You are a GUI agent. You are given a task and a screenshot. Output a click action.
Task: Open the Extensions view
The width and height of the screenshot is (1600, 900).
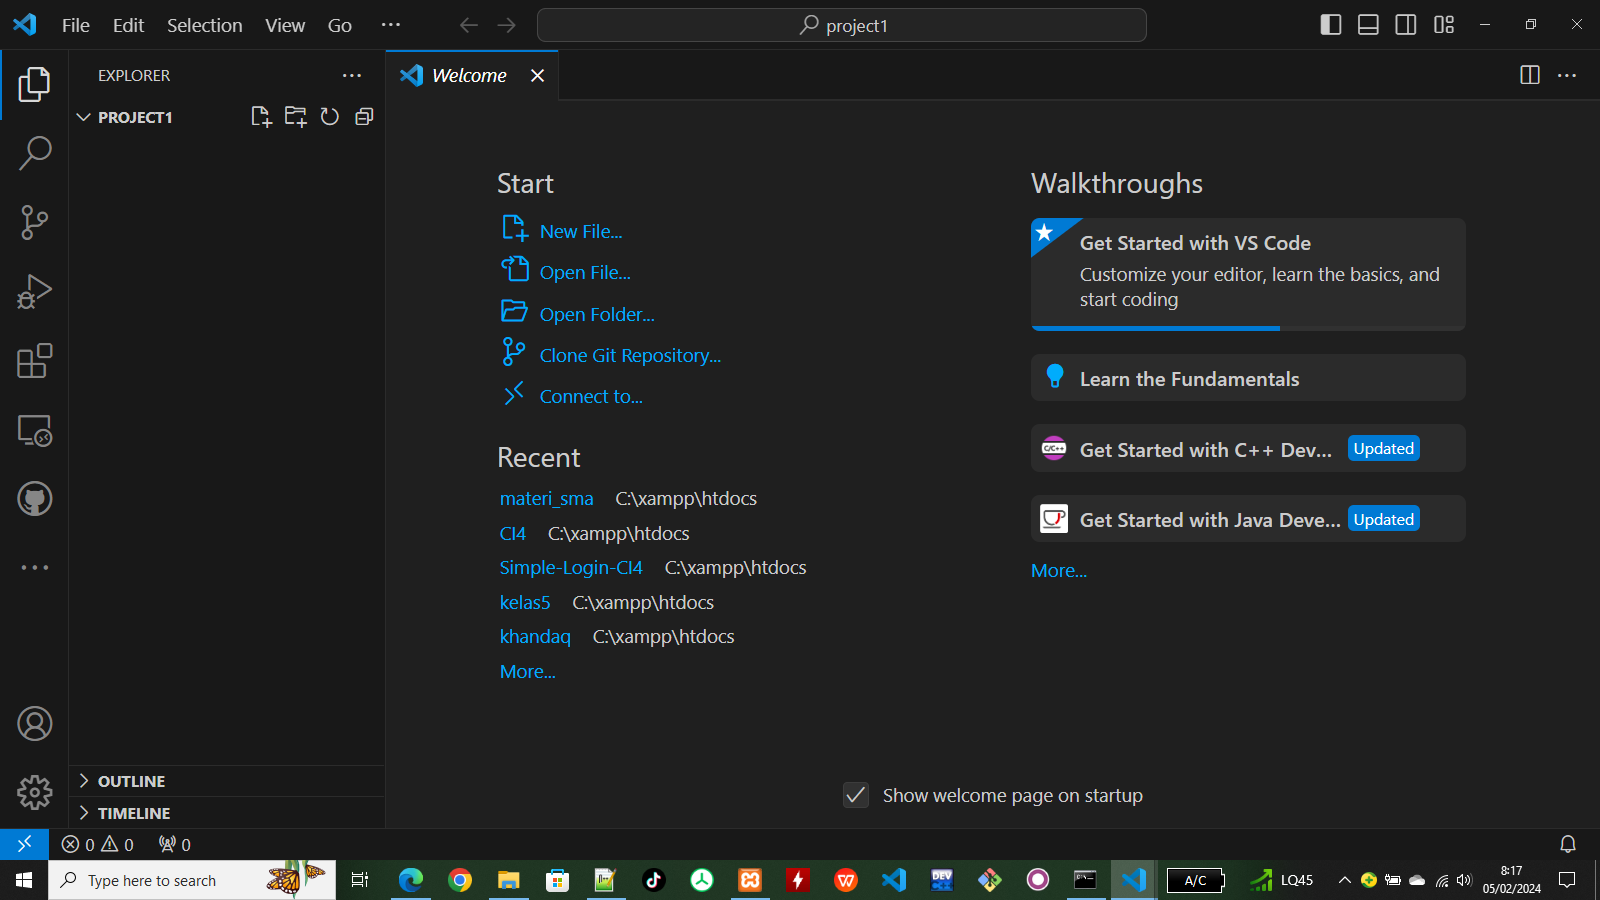click(x=34, y=360)
